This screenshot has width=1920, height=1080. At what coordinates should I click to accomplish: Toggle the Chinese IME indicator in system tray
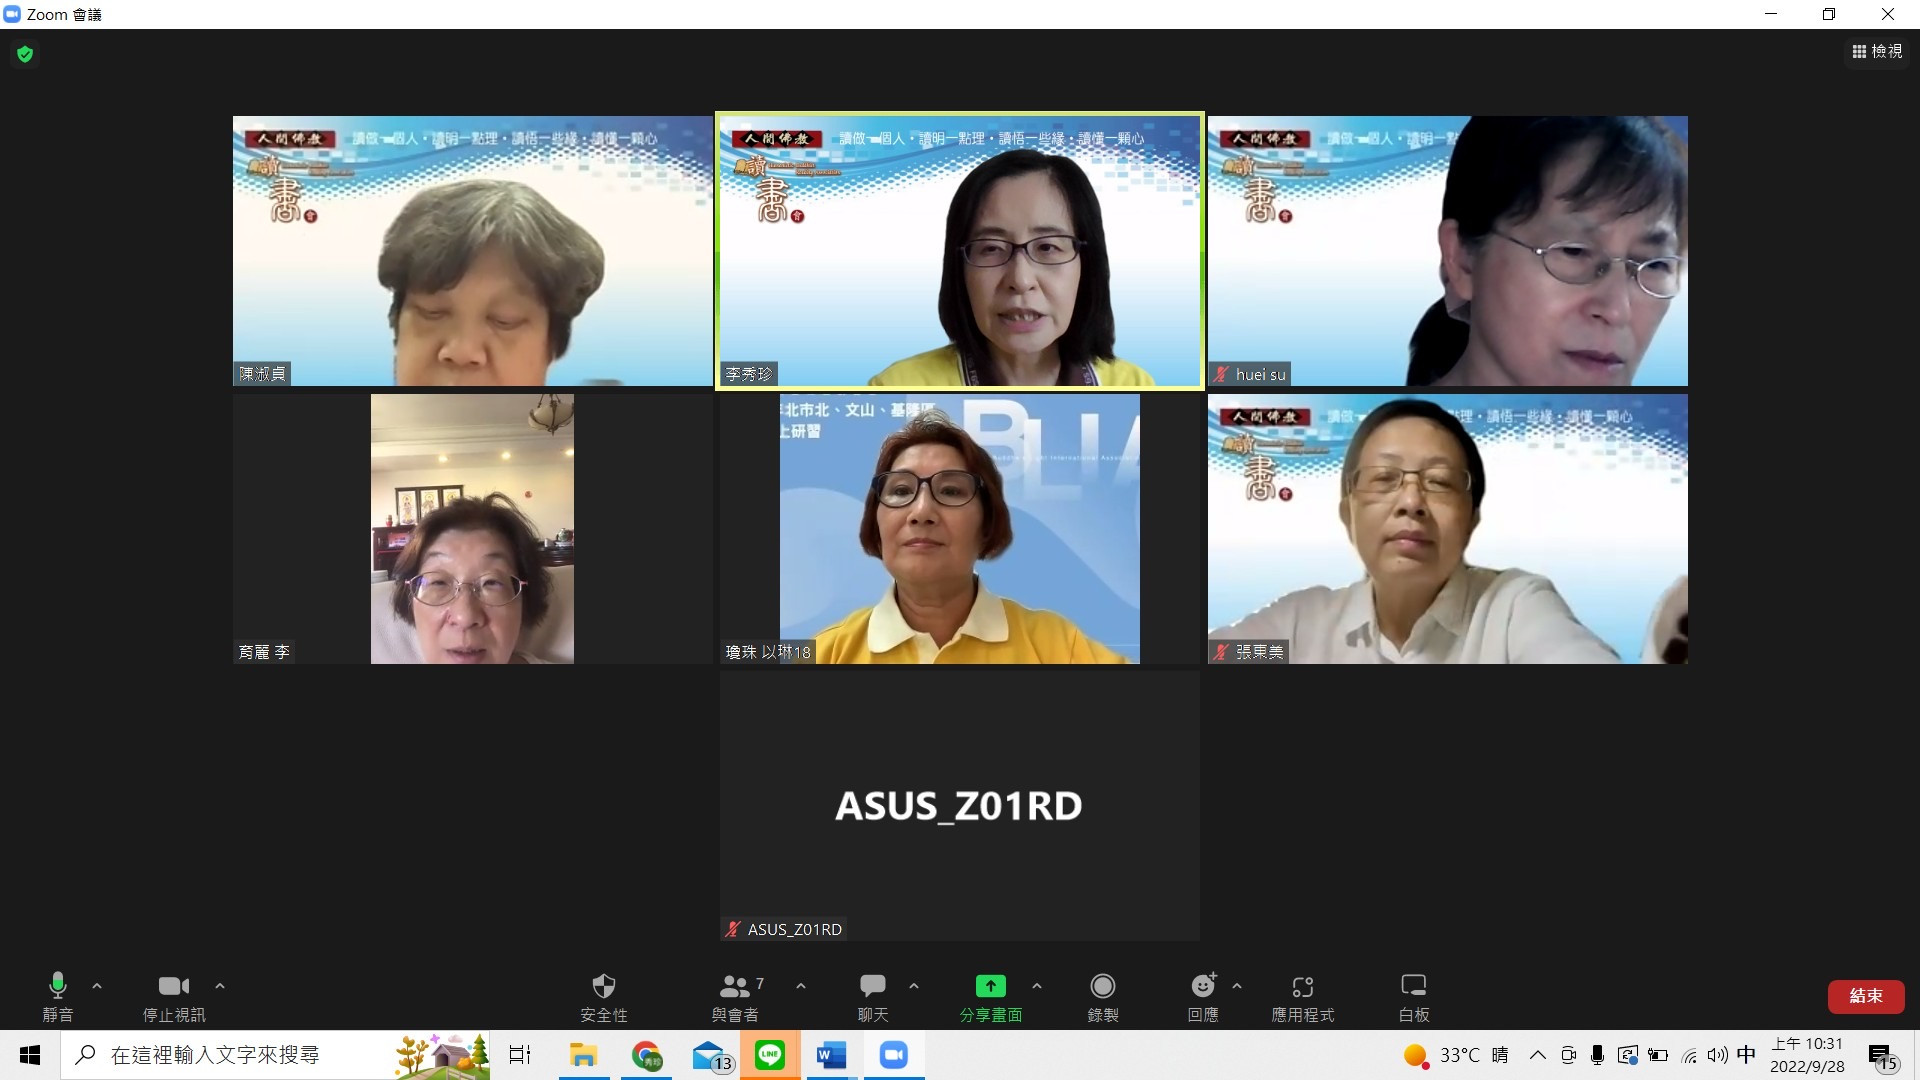(1746, 1055)
